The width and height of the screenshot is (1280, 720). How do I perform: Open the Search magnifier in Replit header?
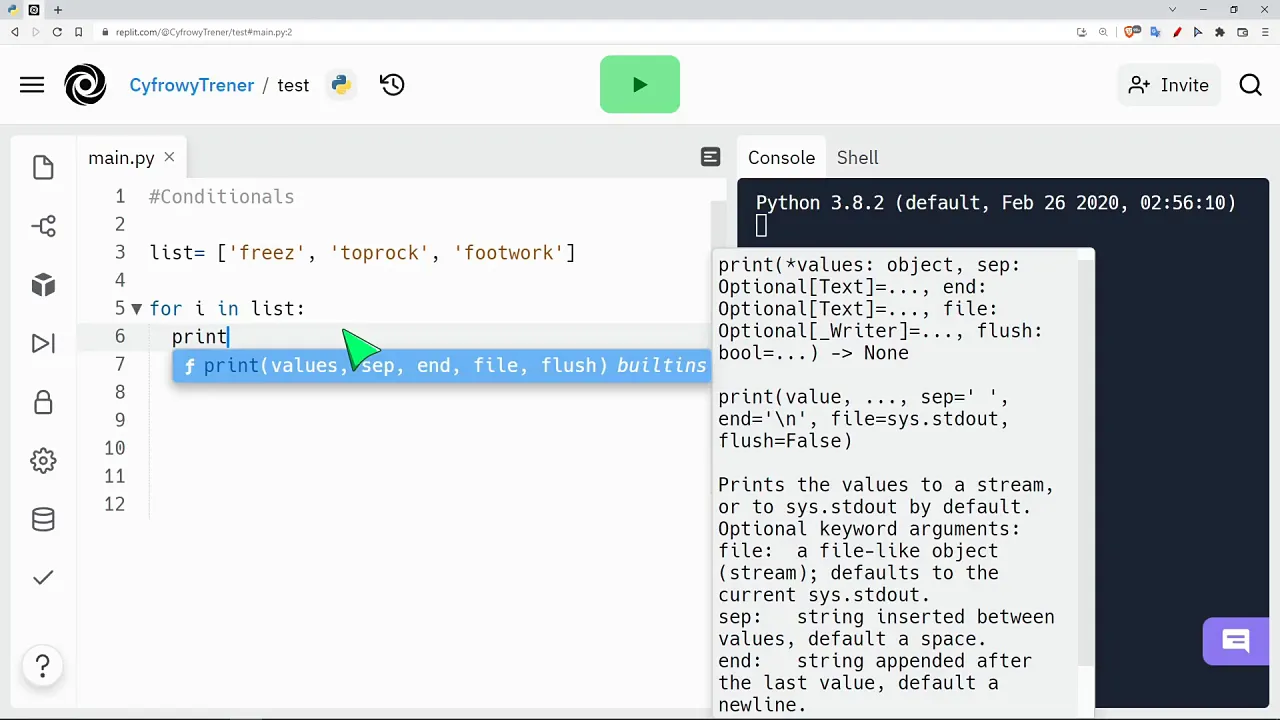1250,85
